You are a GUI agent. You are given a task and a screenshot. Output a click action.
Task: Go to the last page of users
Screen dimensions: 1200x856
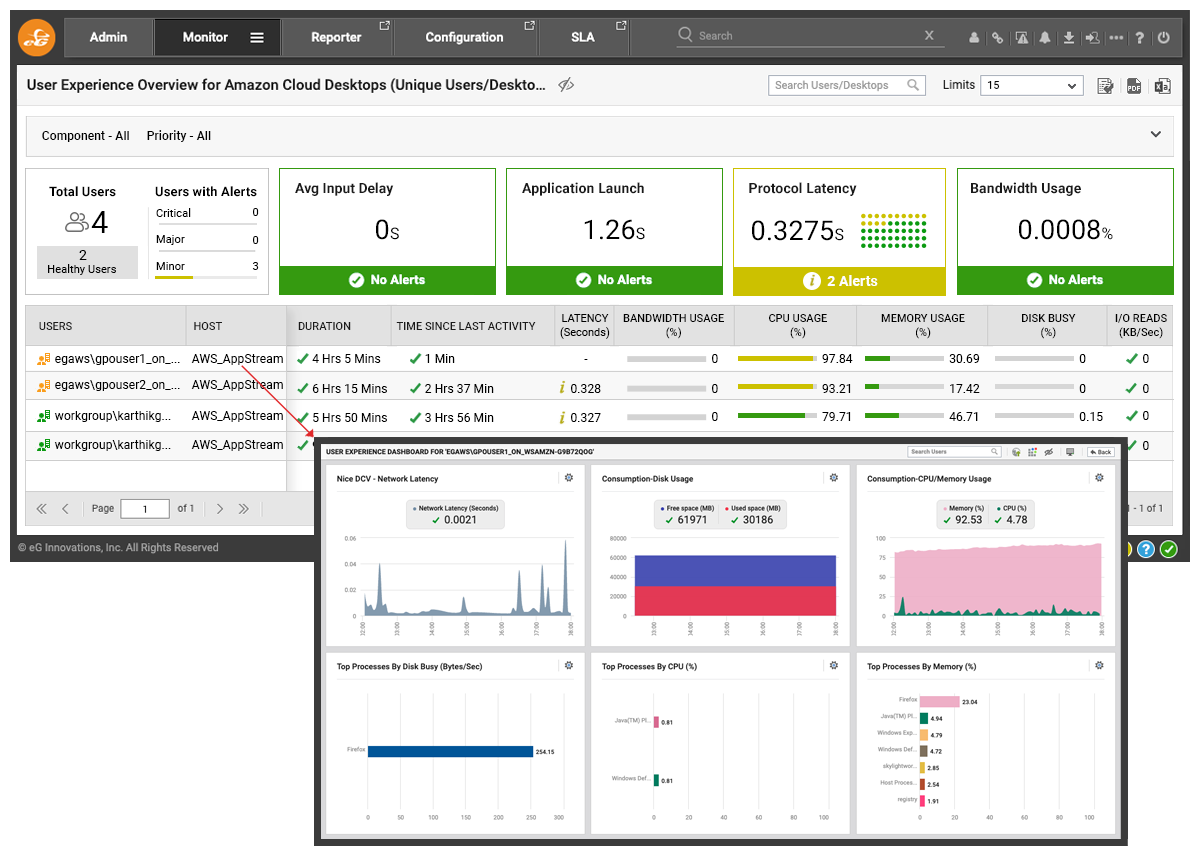tap(243, 509)
